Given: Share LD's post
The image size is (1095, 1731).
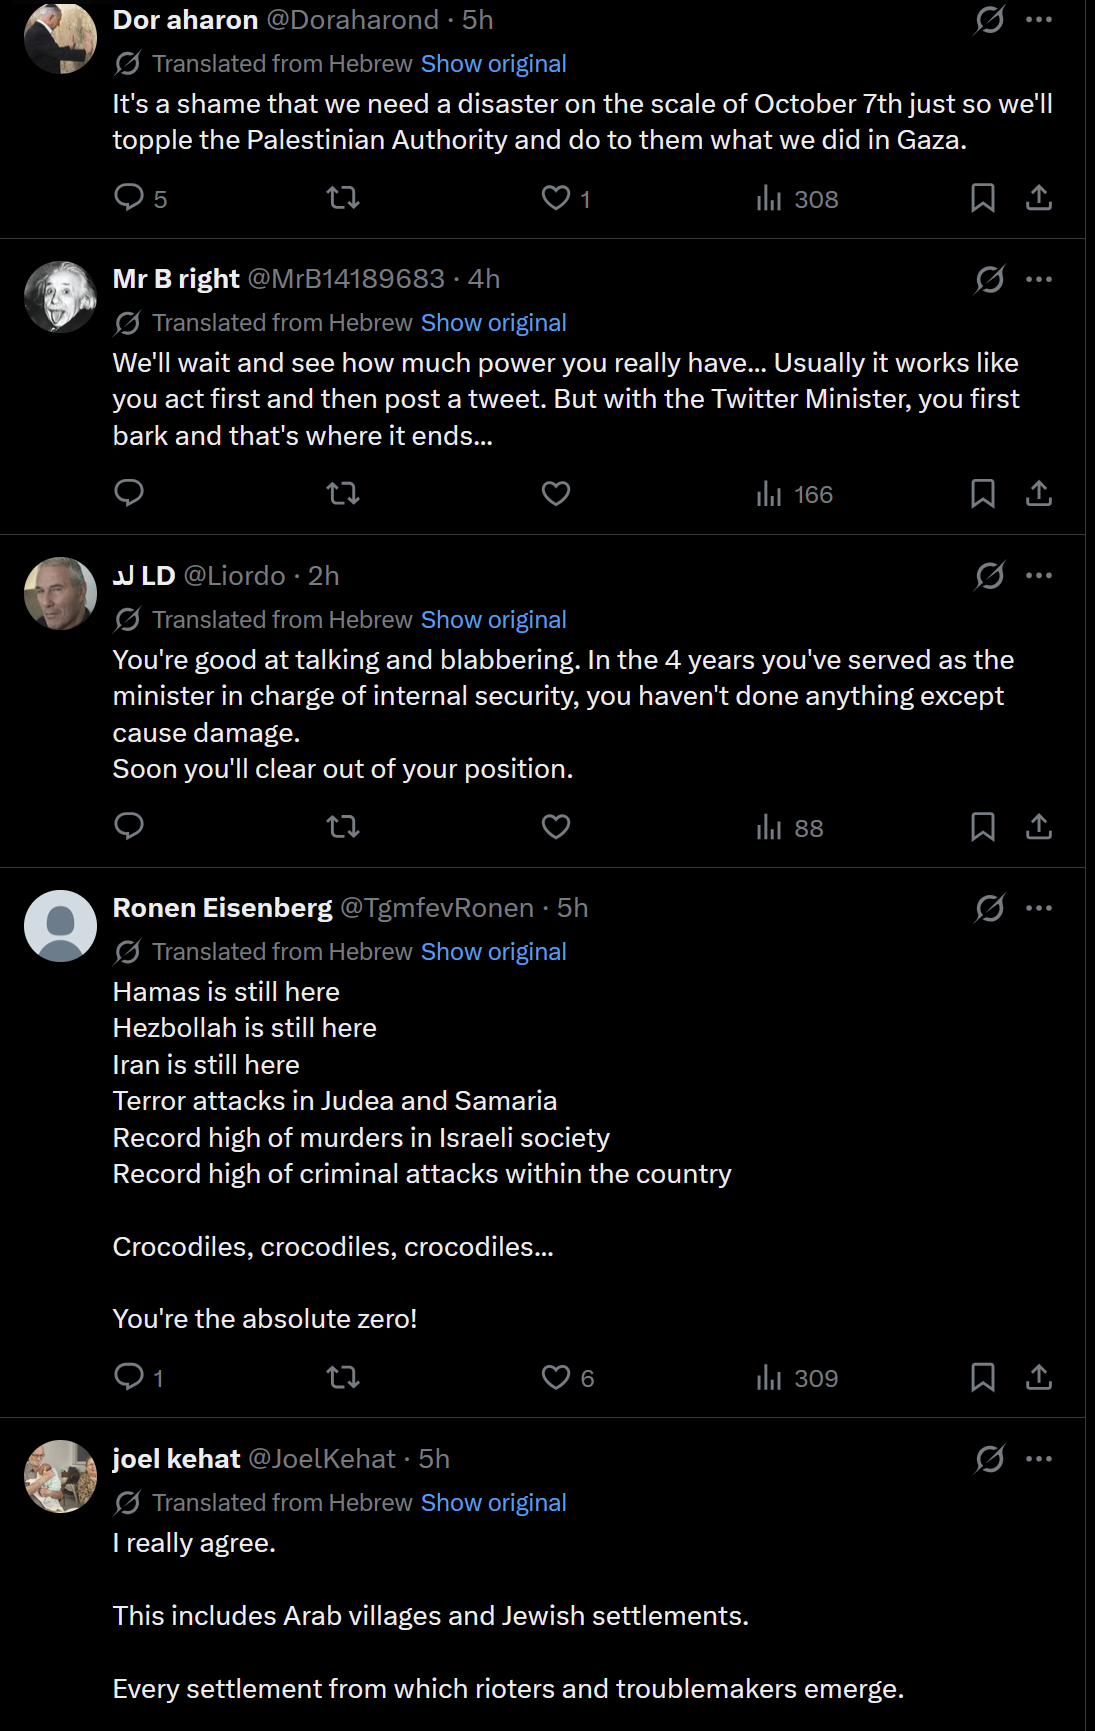Looking at the screenshot, I should tap(1039, 827).
